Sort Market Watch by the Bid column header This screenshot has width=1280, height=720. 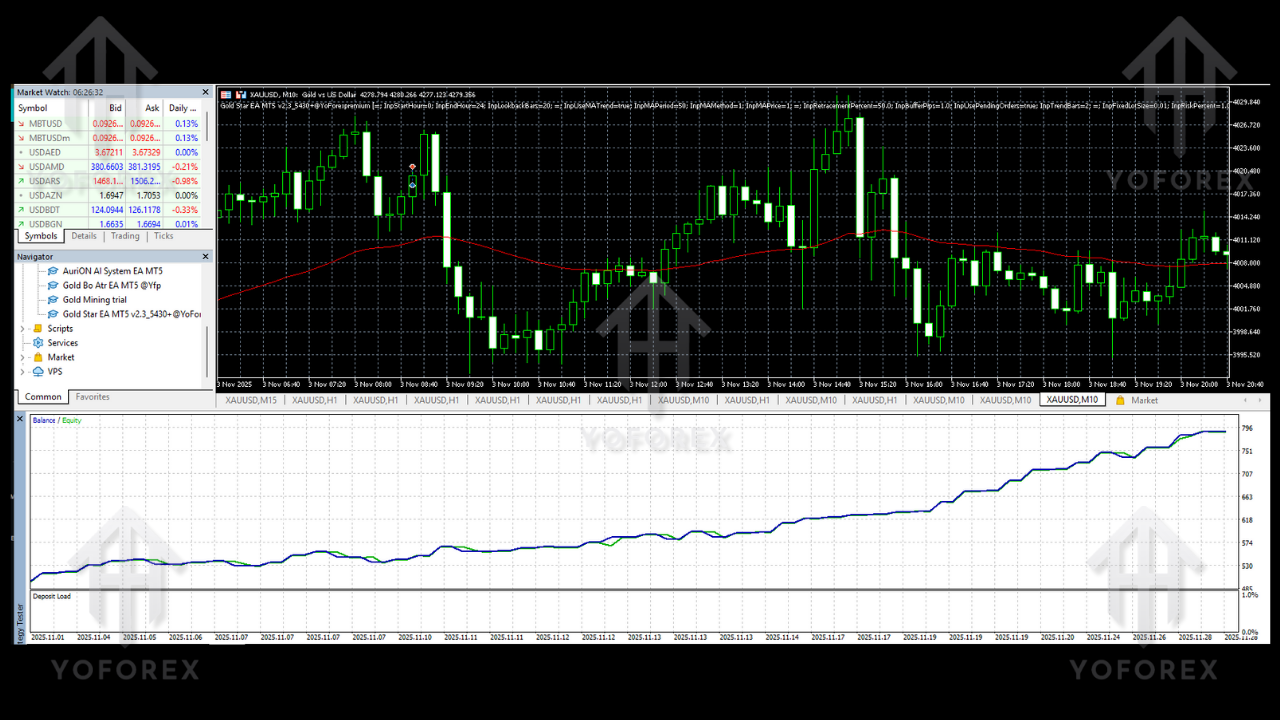[115, 108]
